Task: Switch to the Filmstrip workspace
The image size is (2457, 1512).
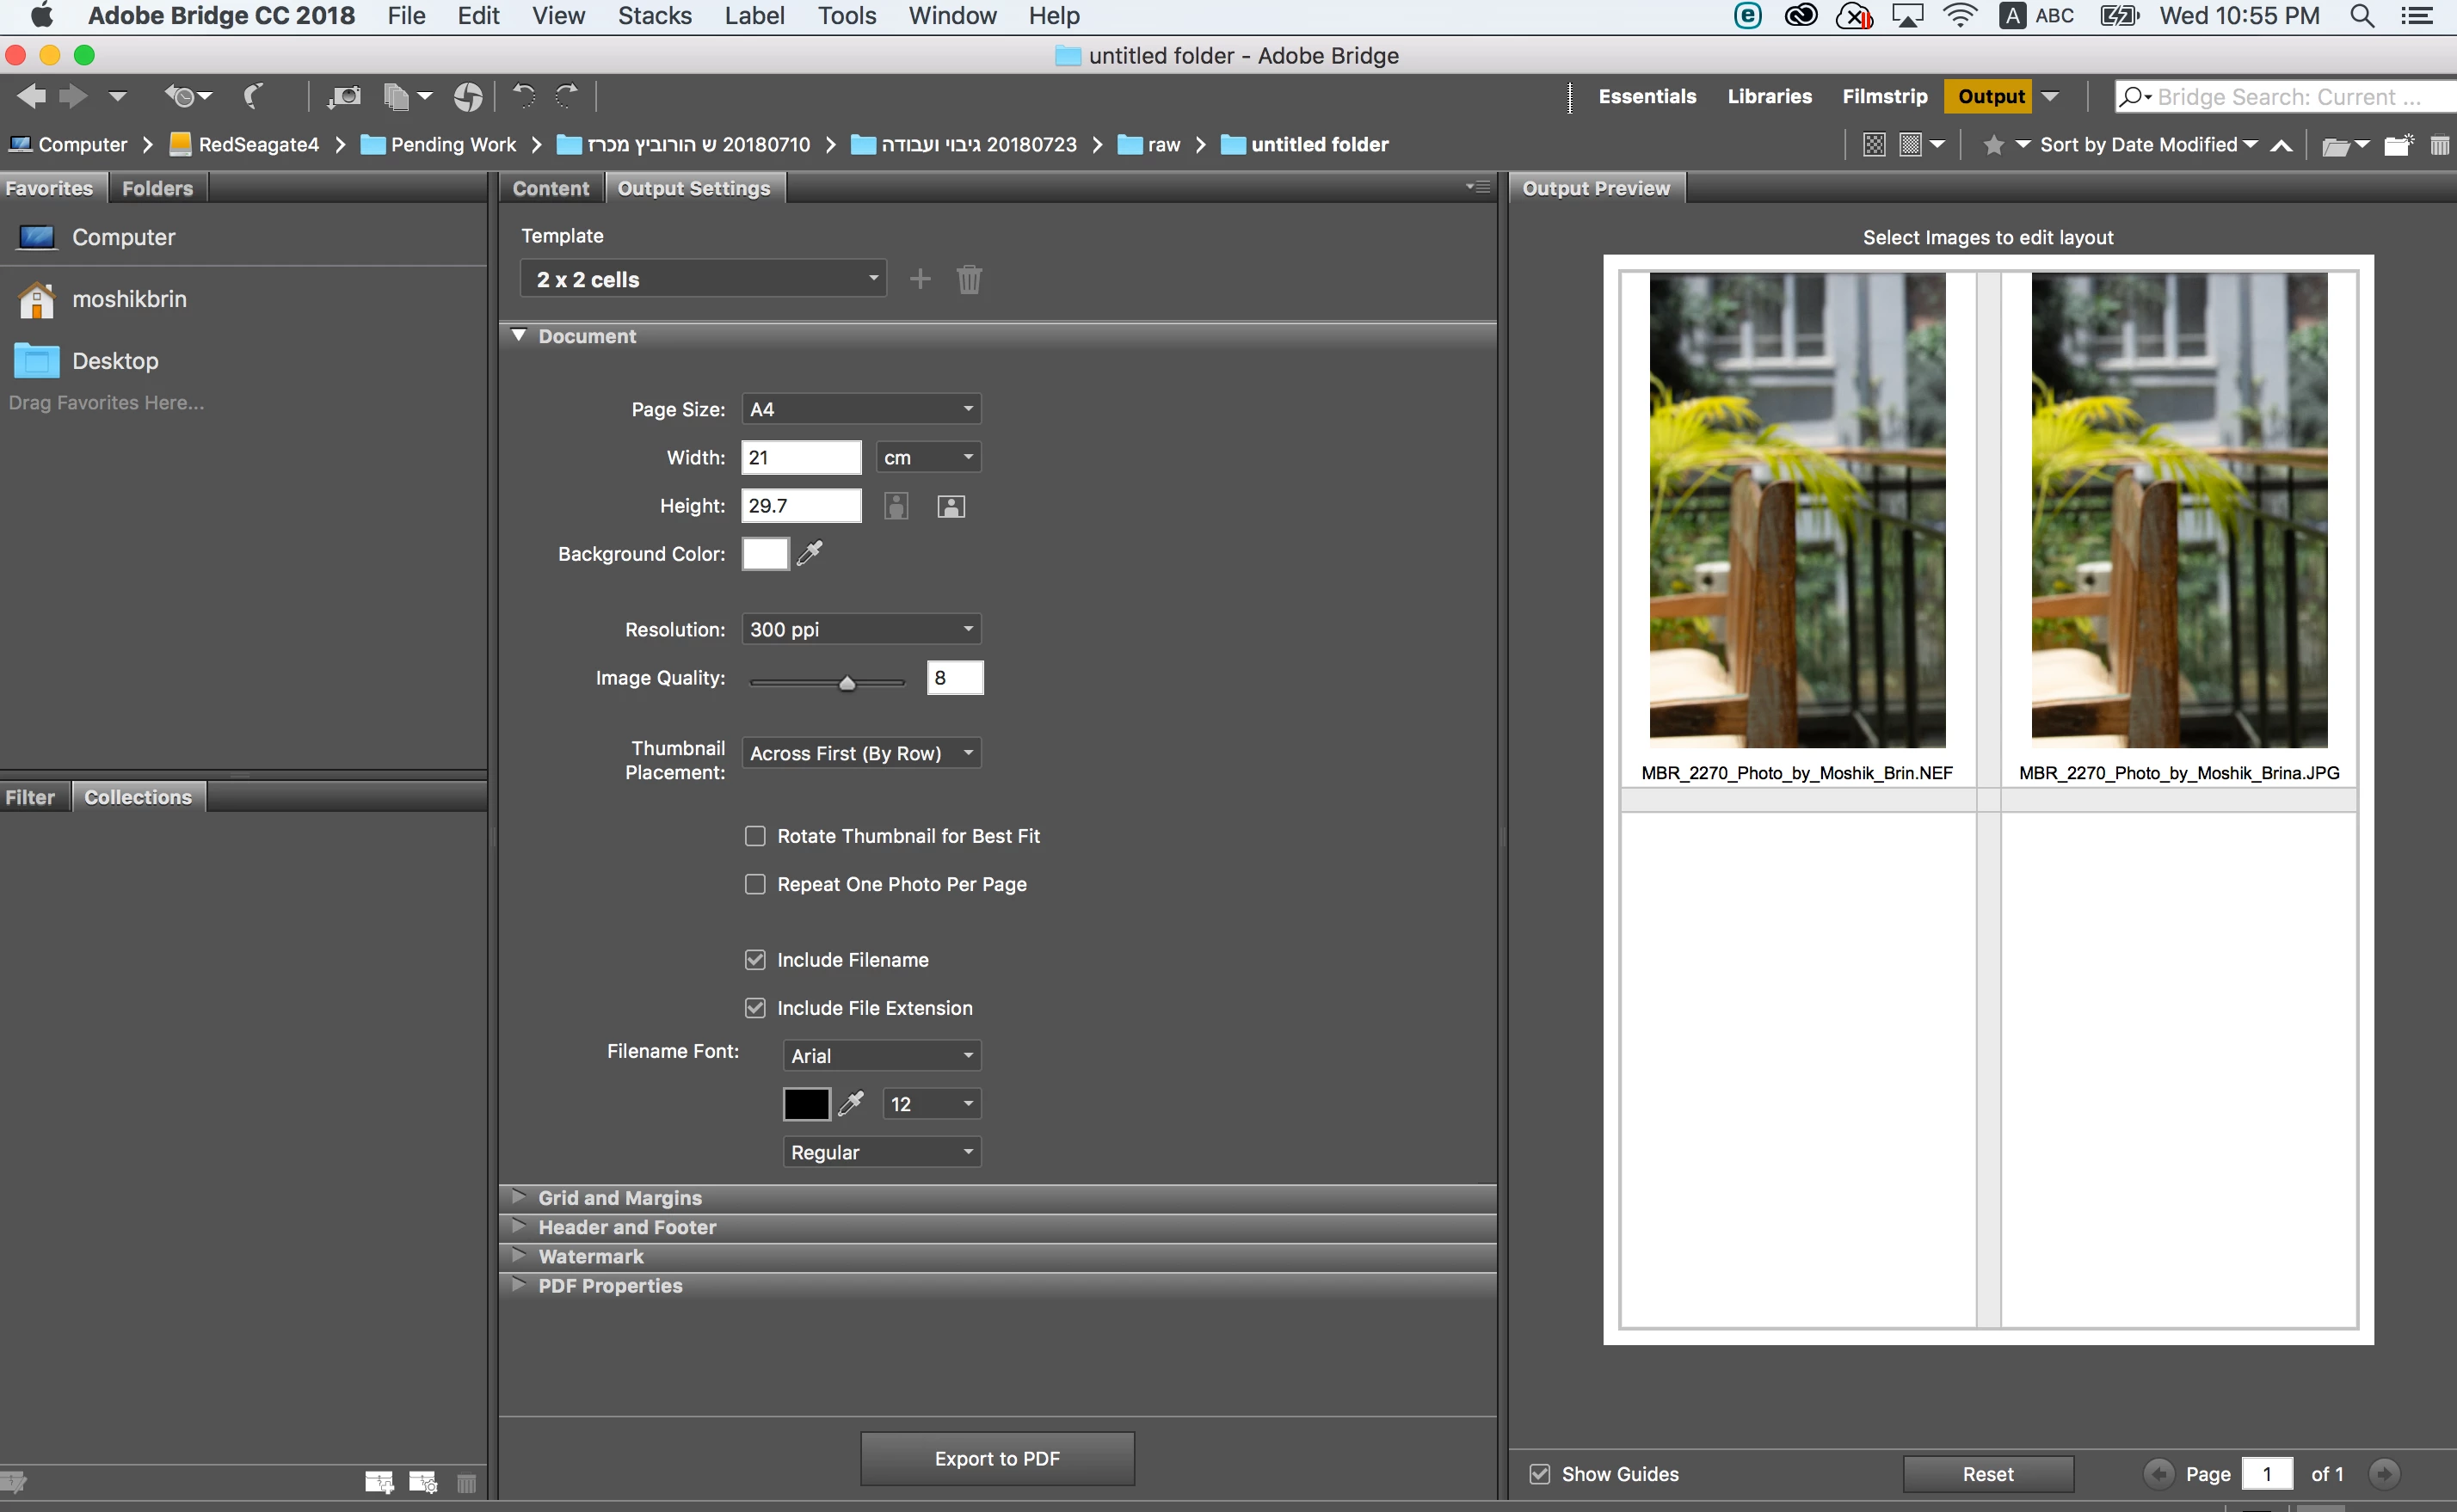Action: [1884, 97]
